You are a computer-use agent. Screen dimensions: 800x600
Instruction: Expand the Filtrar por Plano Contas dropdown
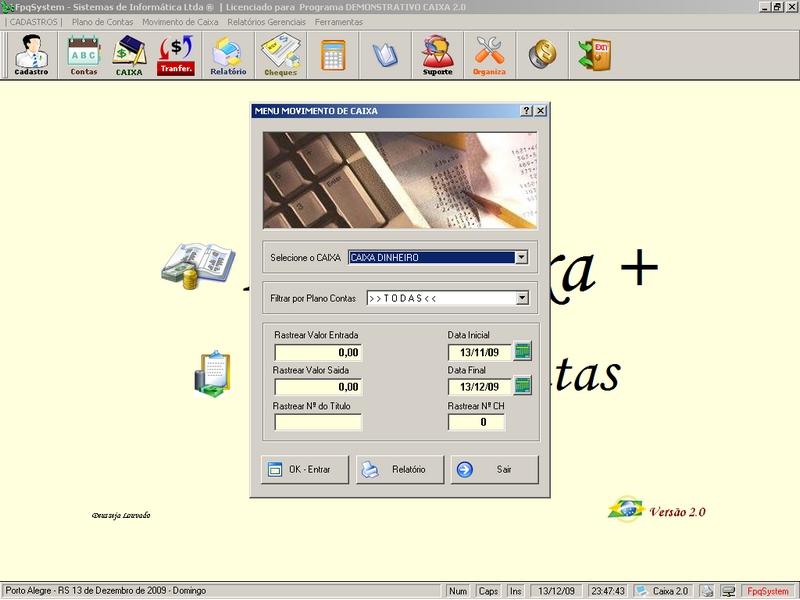pos(522,298)
